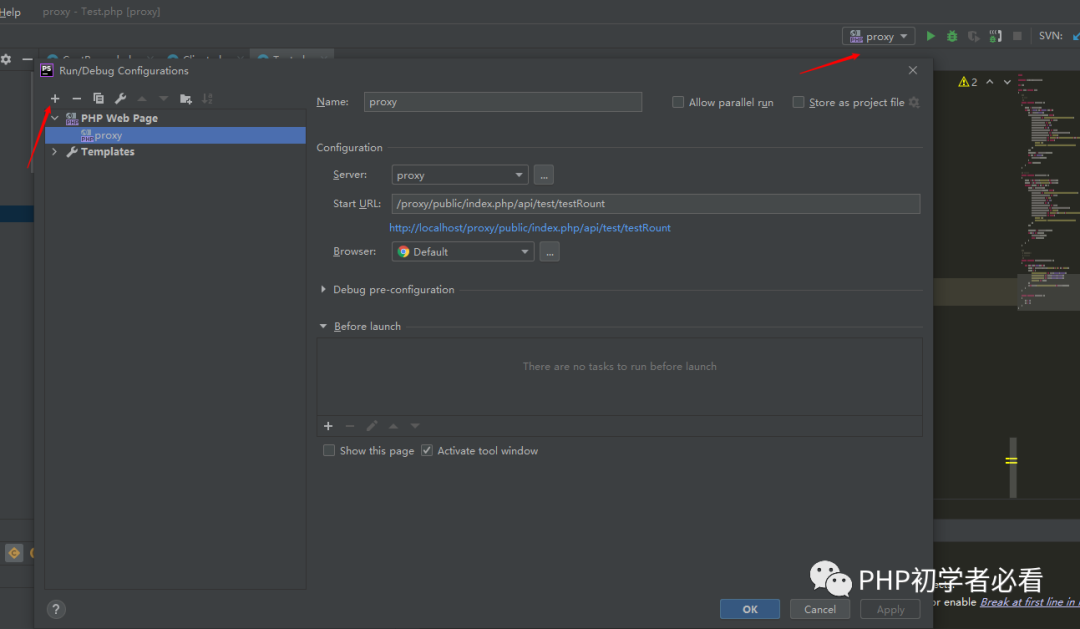Browse browsers with ellipsis button
The image size is (1080, 629).
click(x=550, y=251)
